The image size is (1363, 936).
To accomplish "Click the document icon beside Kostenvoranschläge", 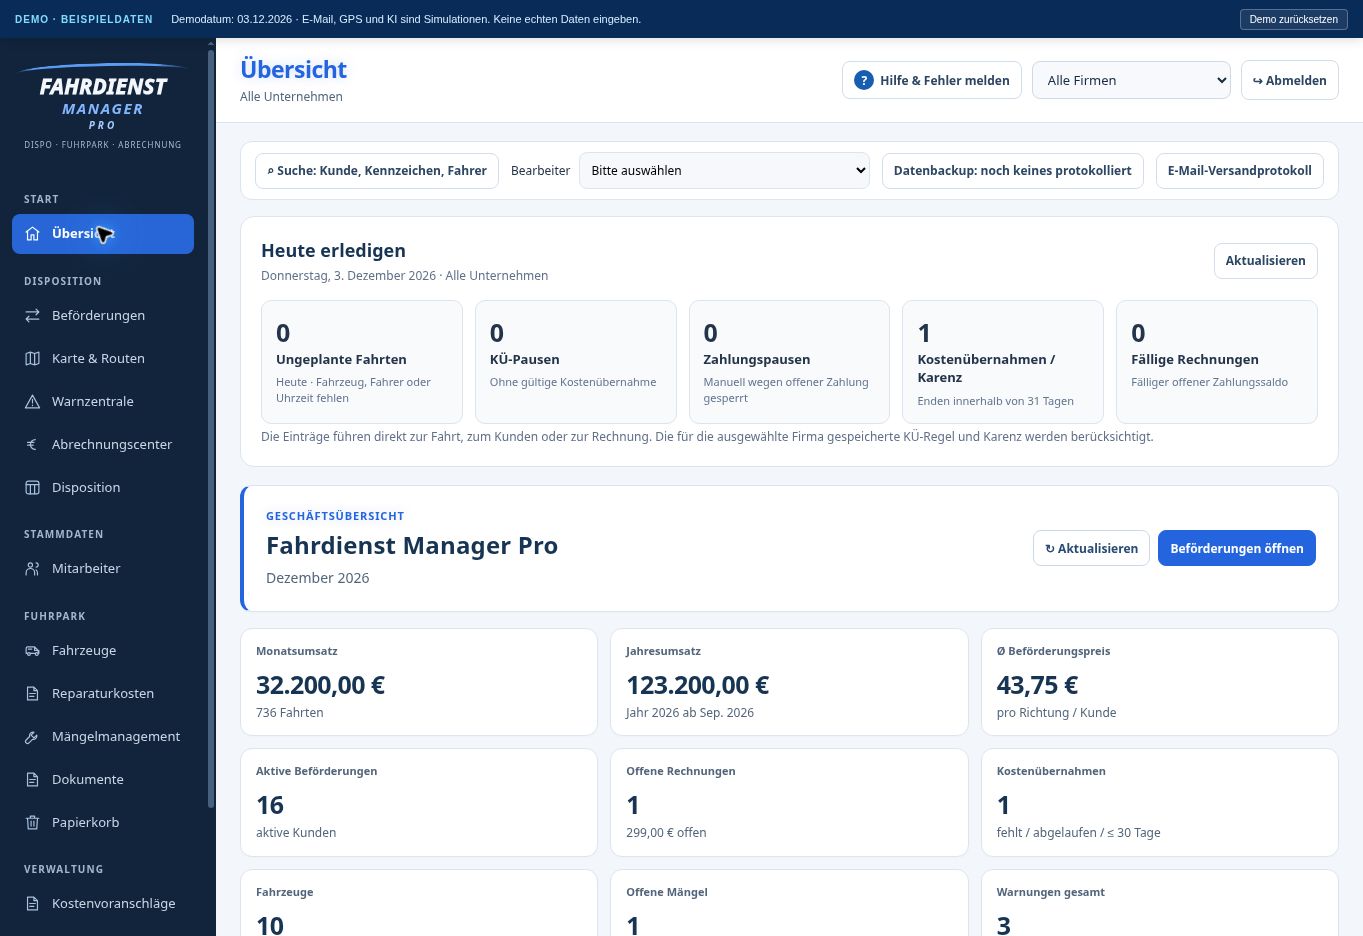I will 32,904.
